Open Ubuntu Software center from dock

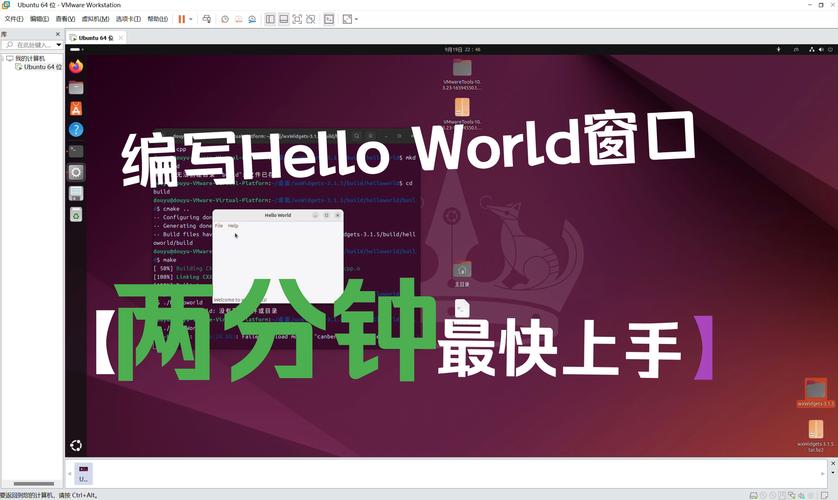pyautogui.click(x=76, y=108)
